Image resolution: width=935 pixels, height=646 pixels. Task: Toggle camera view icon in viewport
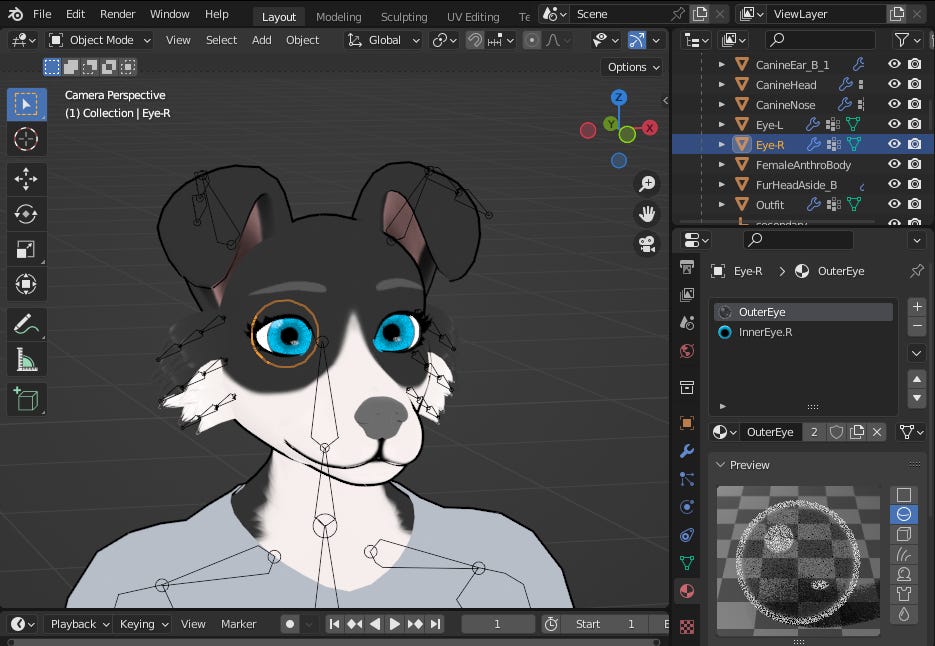coord(647,243)
